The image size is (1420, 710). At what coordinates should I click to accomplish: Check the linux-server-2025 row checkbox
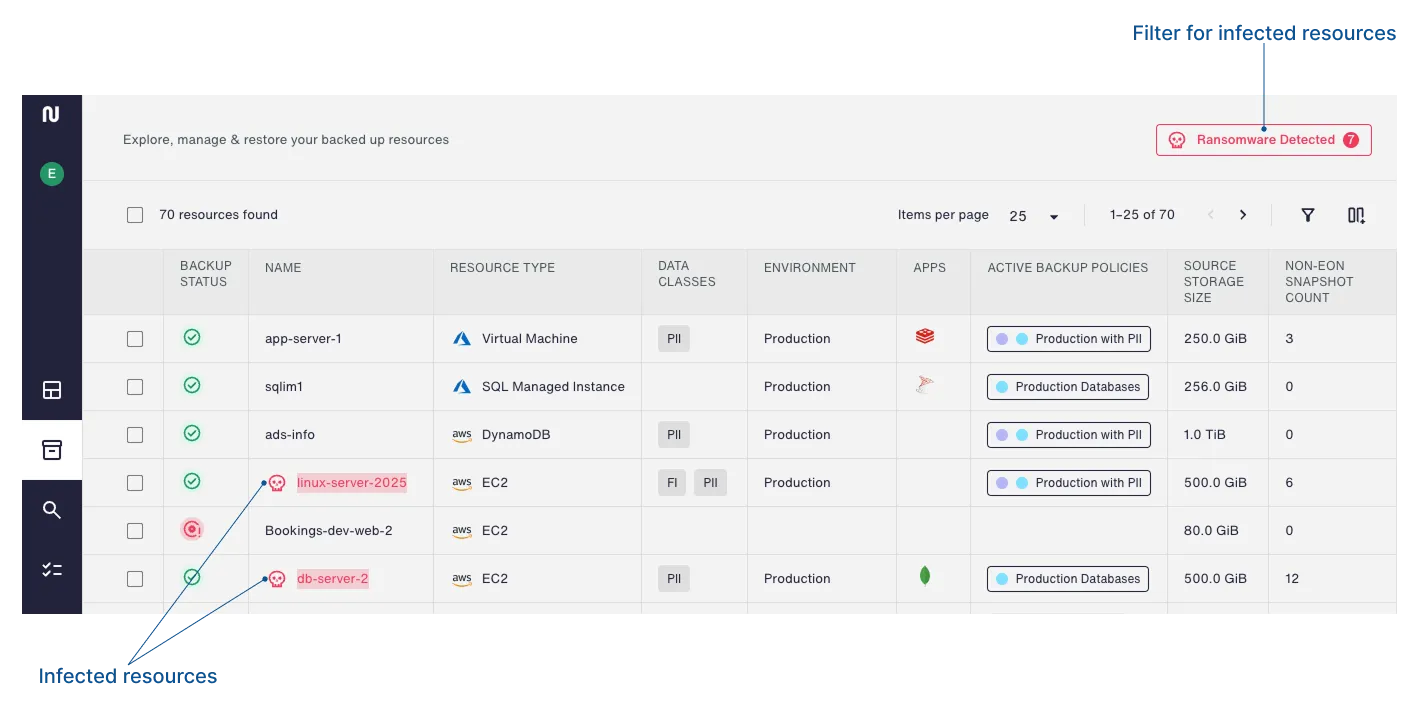[x=135, y=483]
